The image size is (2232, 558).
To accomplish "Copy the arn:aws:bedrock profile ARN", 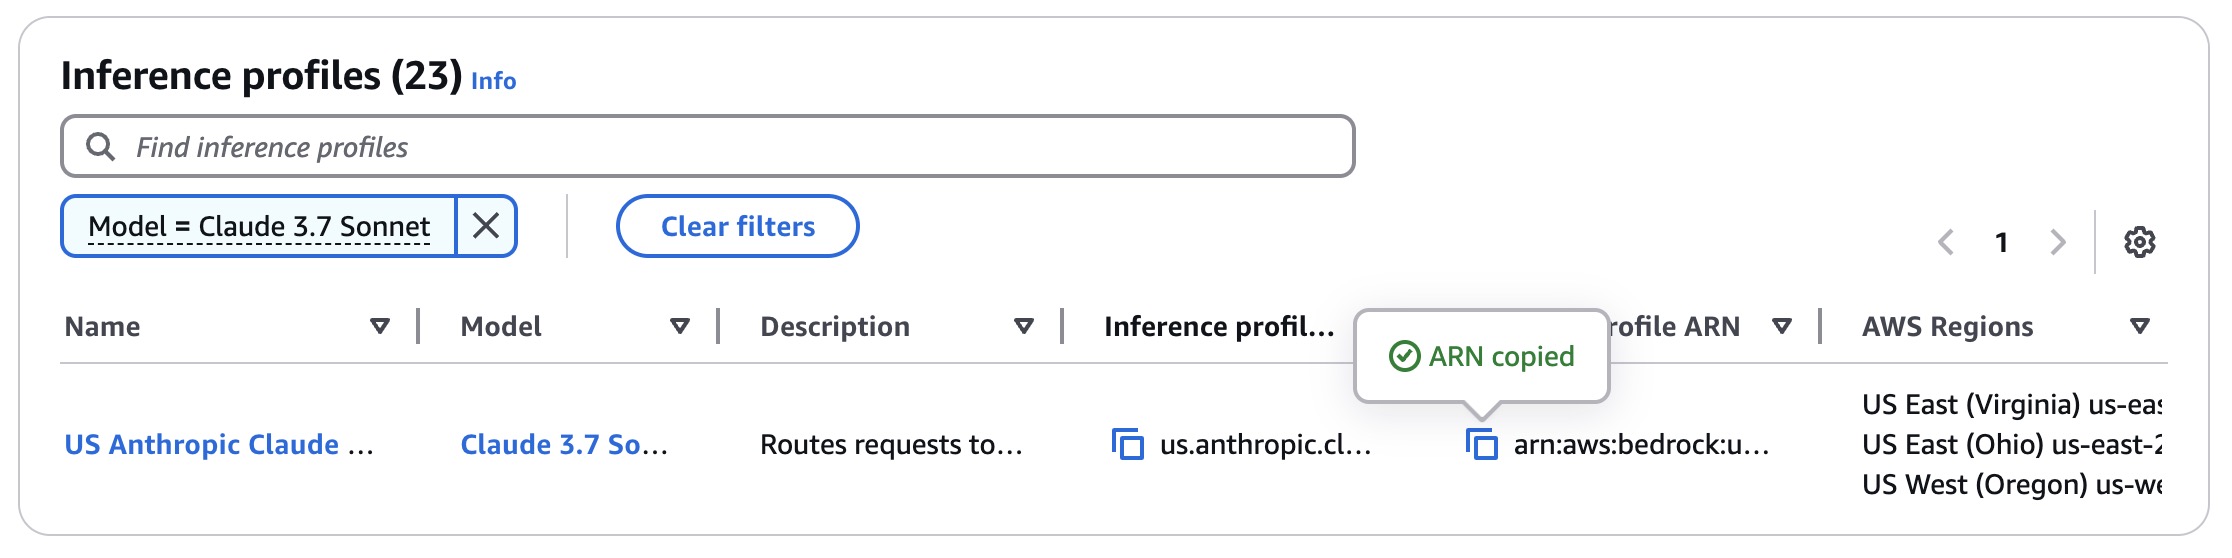I will (x=1482, y=444).
